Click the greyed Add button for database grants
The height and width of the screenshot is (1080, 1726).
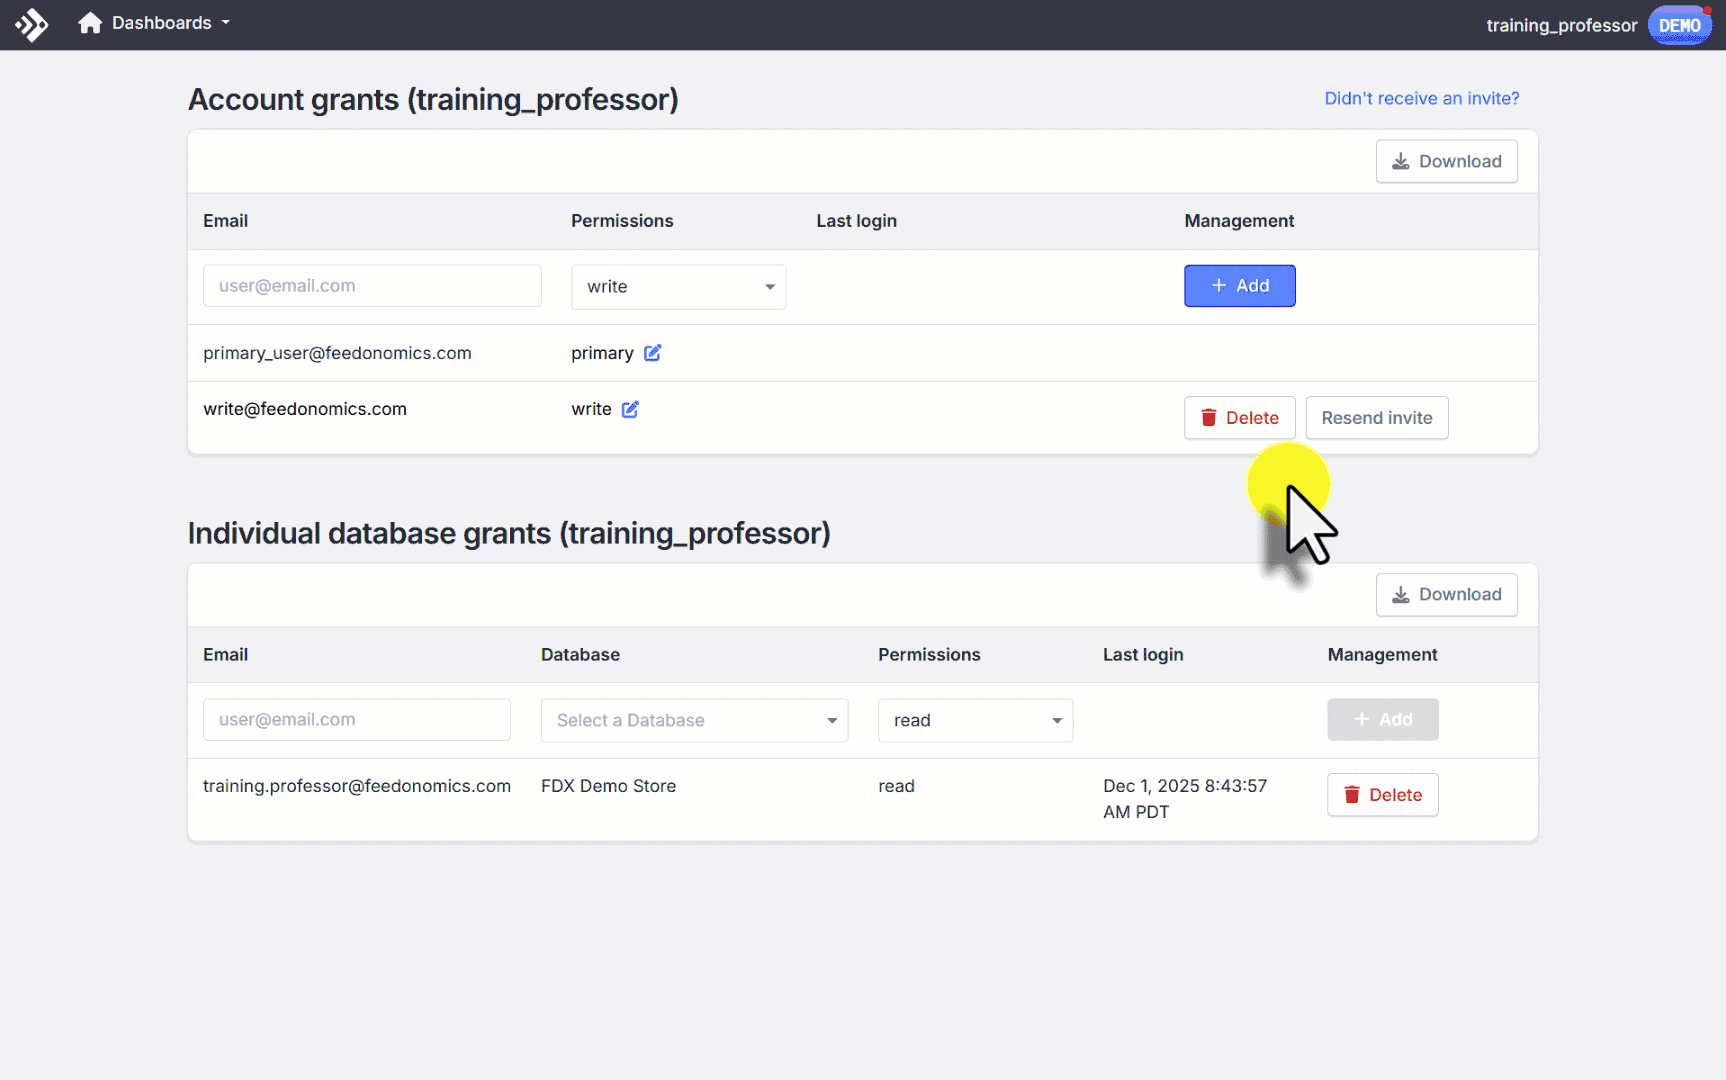coord(1382,720)
